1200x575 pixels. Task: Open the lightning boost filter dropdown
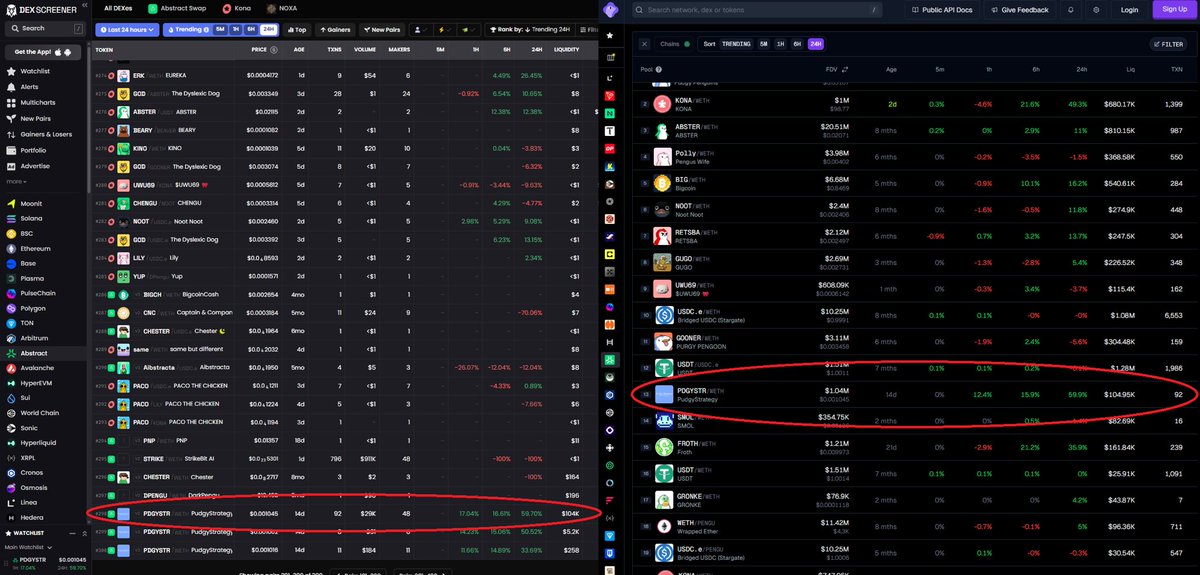click(x=443, y=29)
